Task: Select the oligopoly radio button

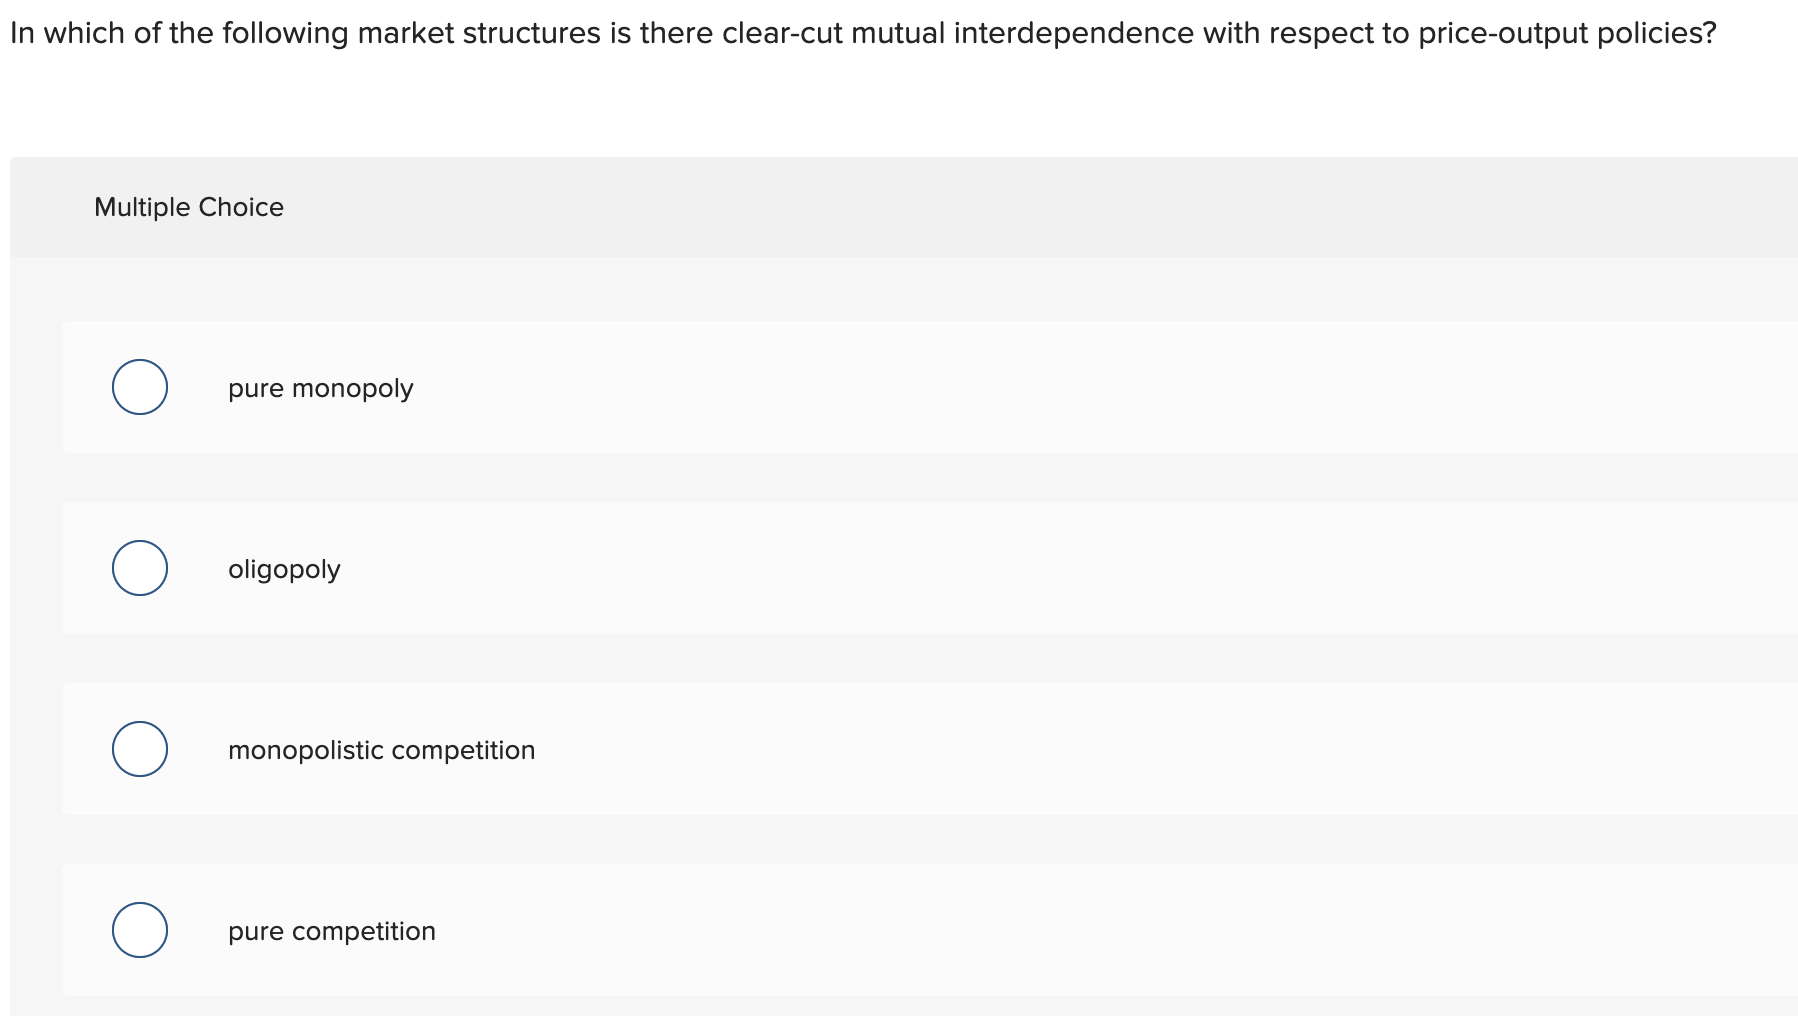Action: (139, 567)
